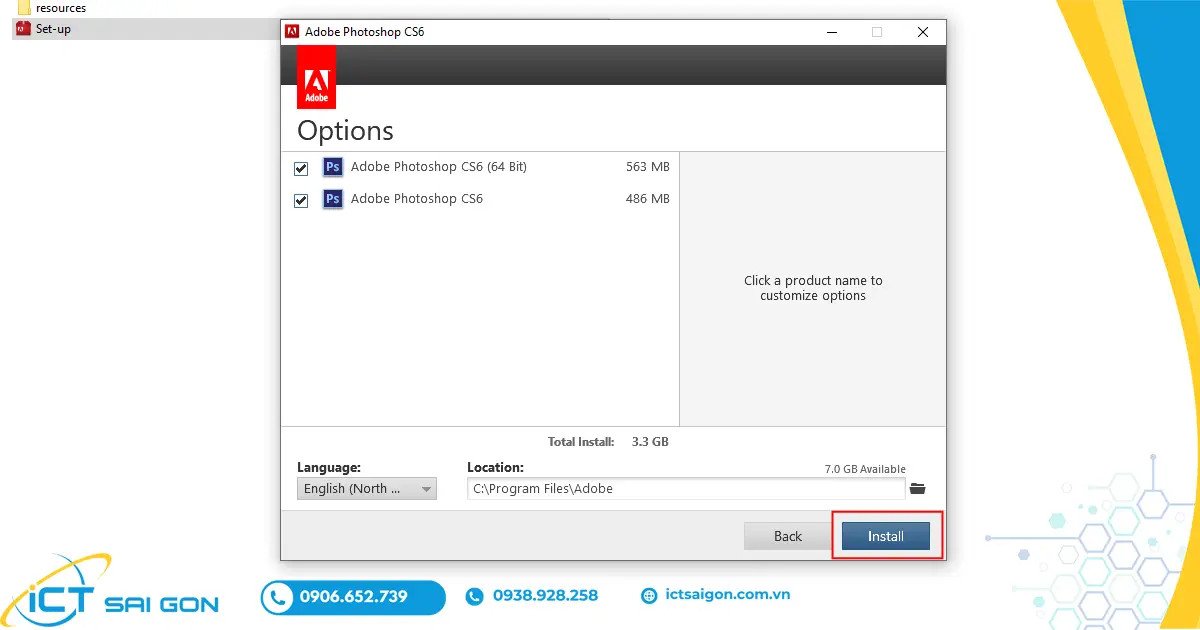Image resolution: width=1200 pixels, height=630 pixels.
Task: Click the phone icon beside 0906.652.739
Action: pyautogui.click(x=277, y=597)
